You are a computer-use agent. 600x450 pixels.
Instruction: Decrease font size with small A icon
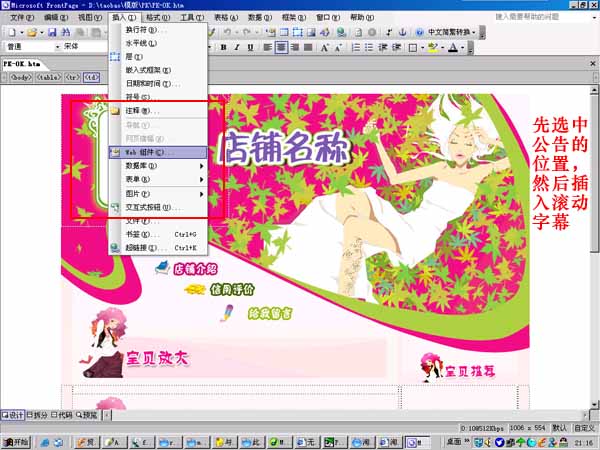[x=338, y=47]
